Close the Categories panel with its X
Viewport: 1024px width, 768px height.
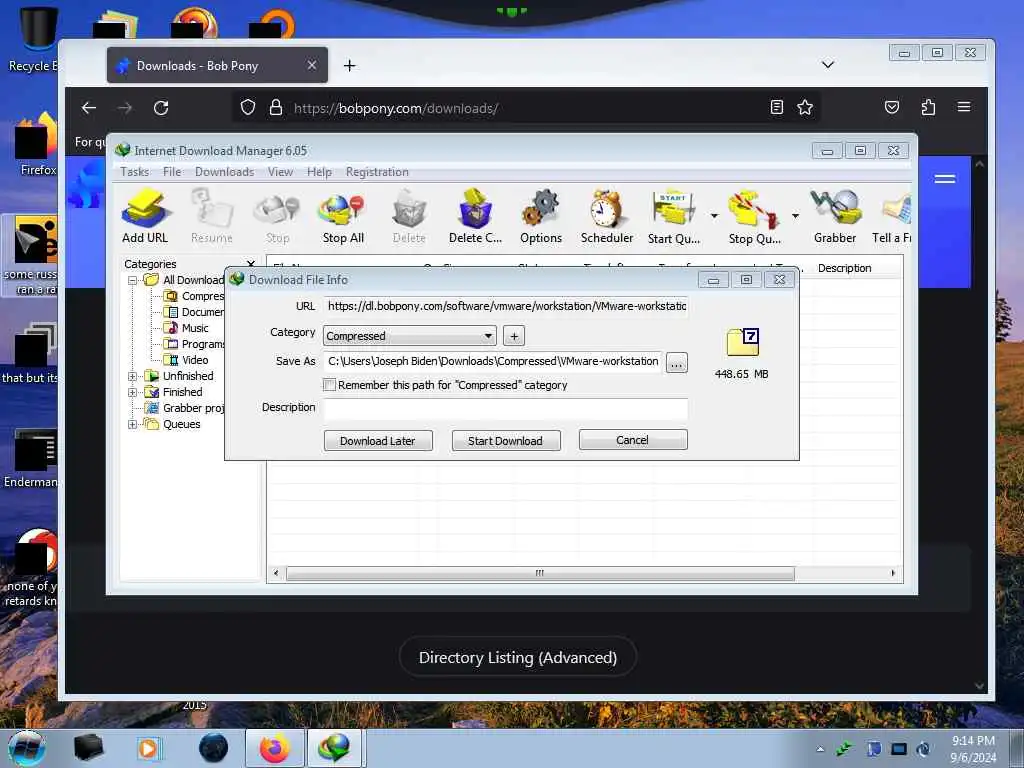251,264
